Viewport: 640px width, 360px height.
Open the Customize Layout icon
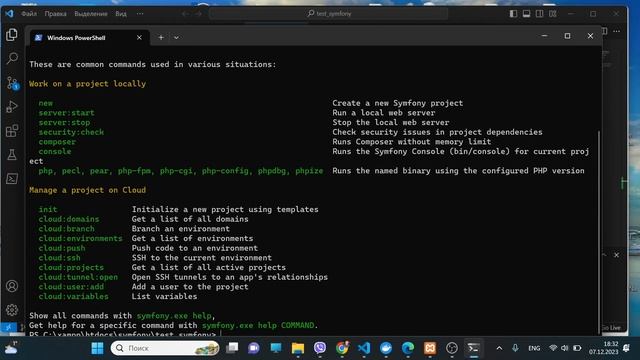point(553,14)
